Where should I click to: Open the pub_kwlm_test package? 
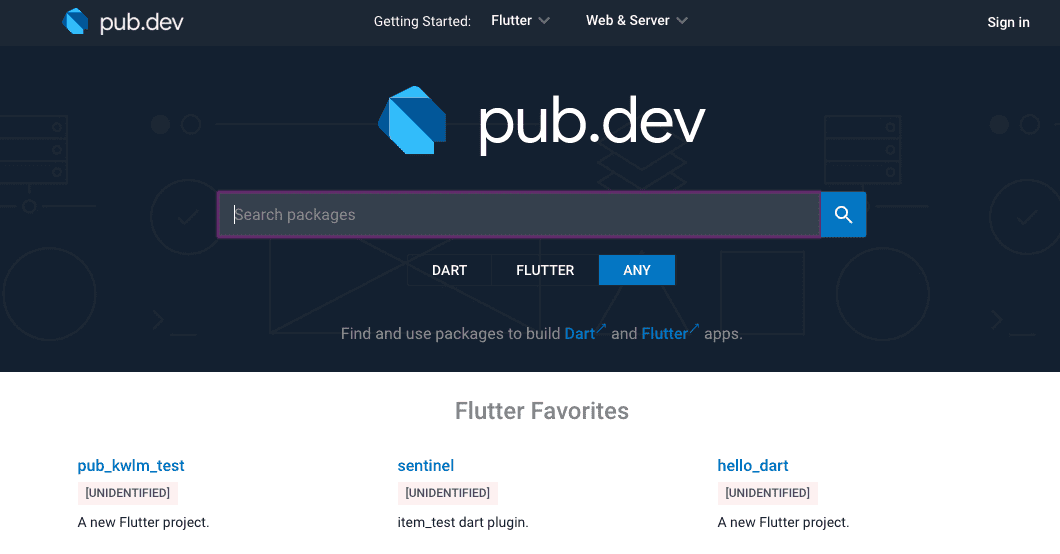pos(131,465)
